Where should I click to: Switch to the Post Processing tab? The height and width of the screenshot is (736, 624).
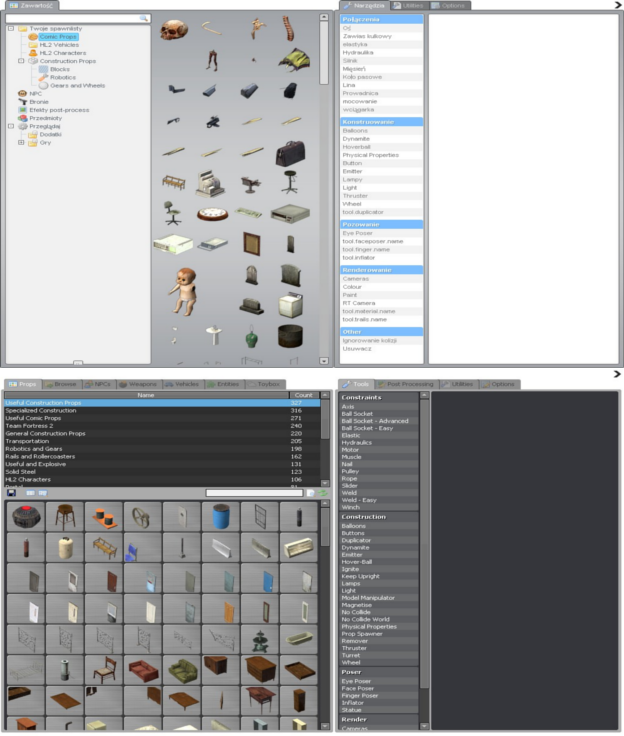coord(407,384)
